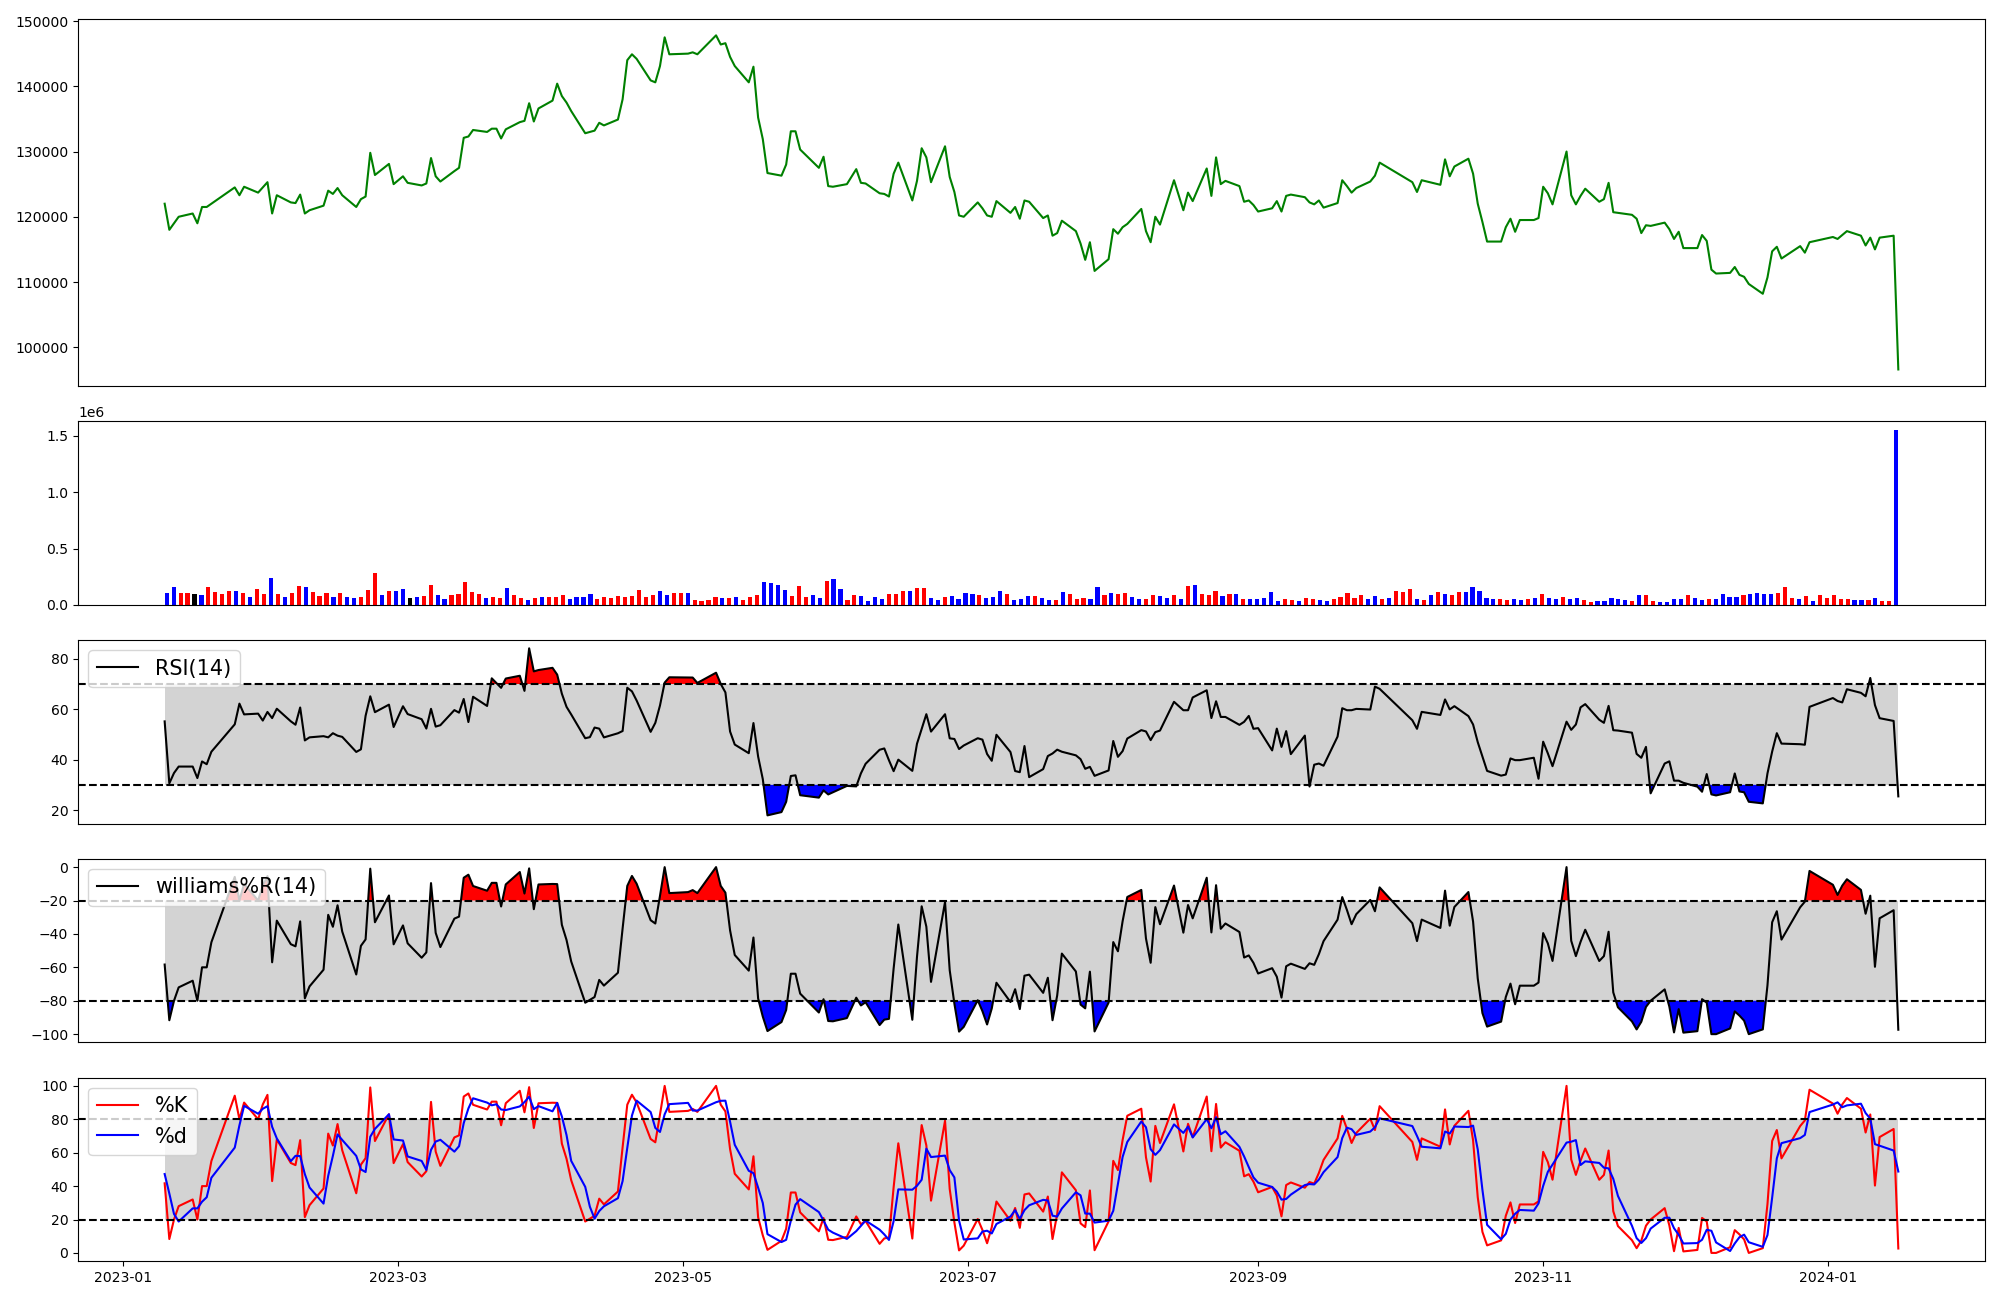Click the blue %d legend line

pos(118,1136)
